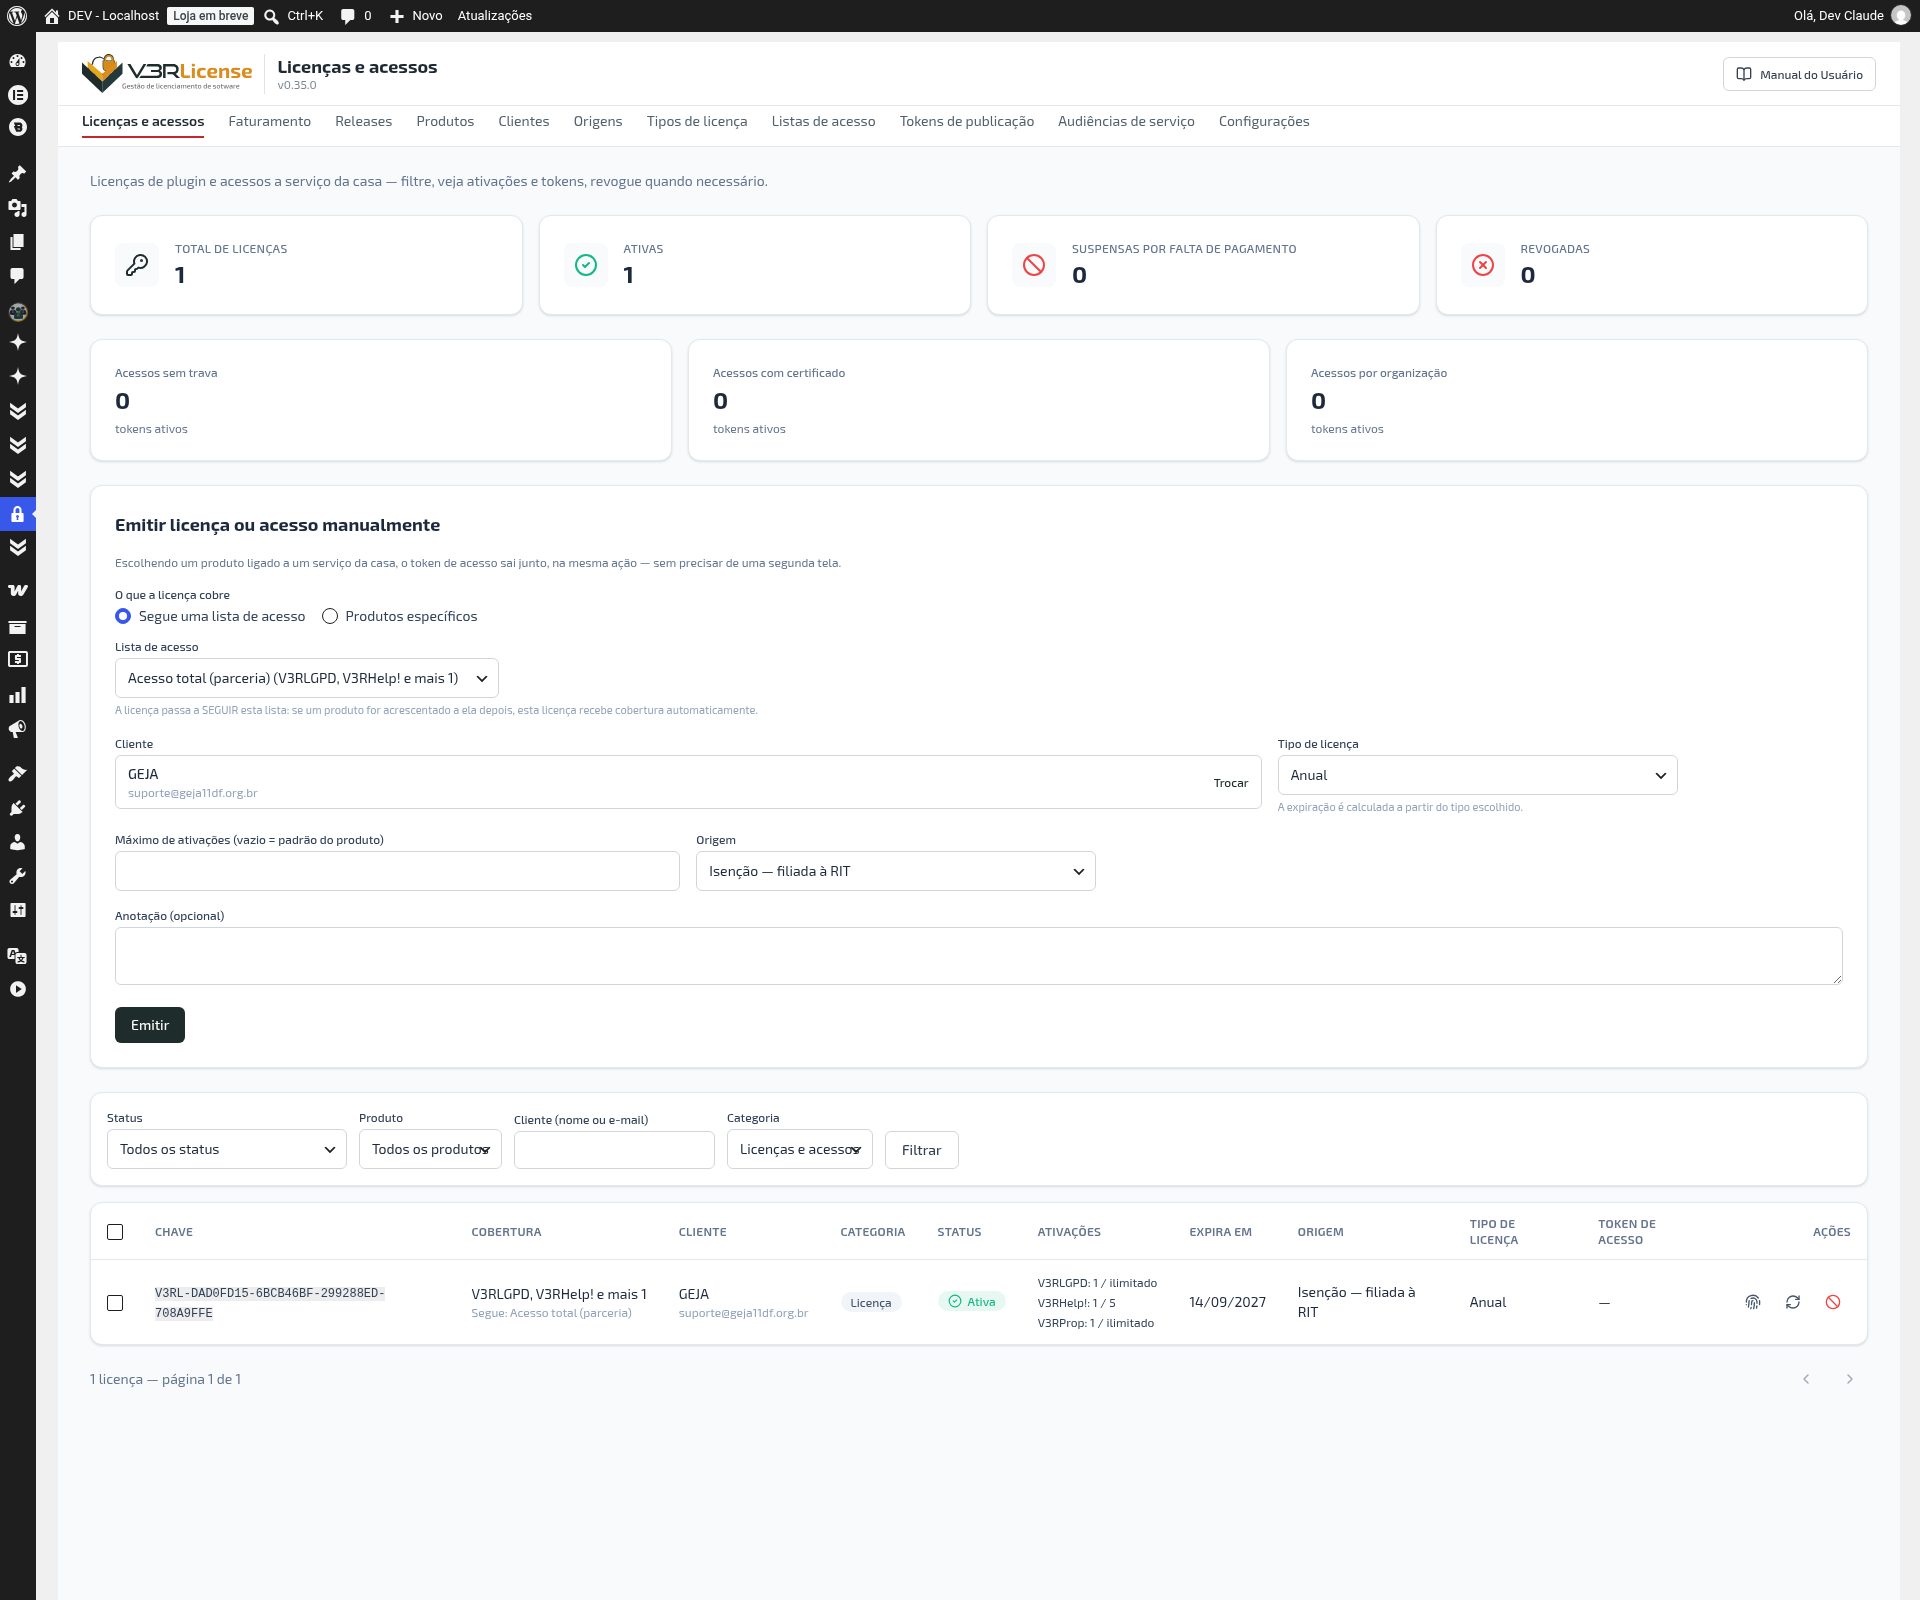Revoke the GEJA license with red ban icon

(x=1833, y=1302)
